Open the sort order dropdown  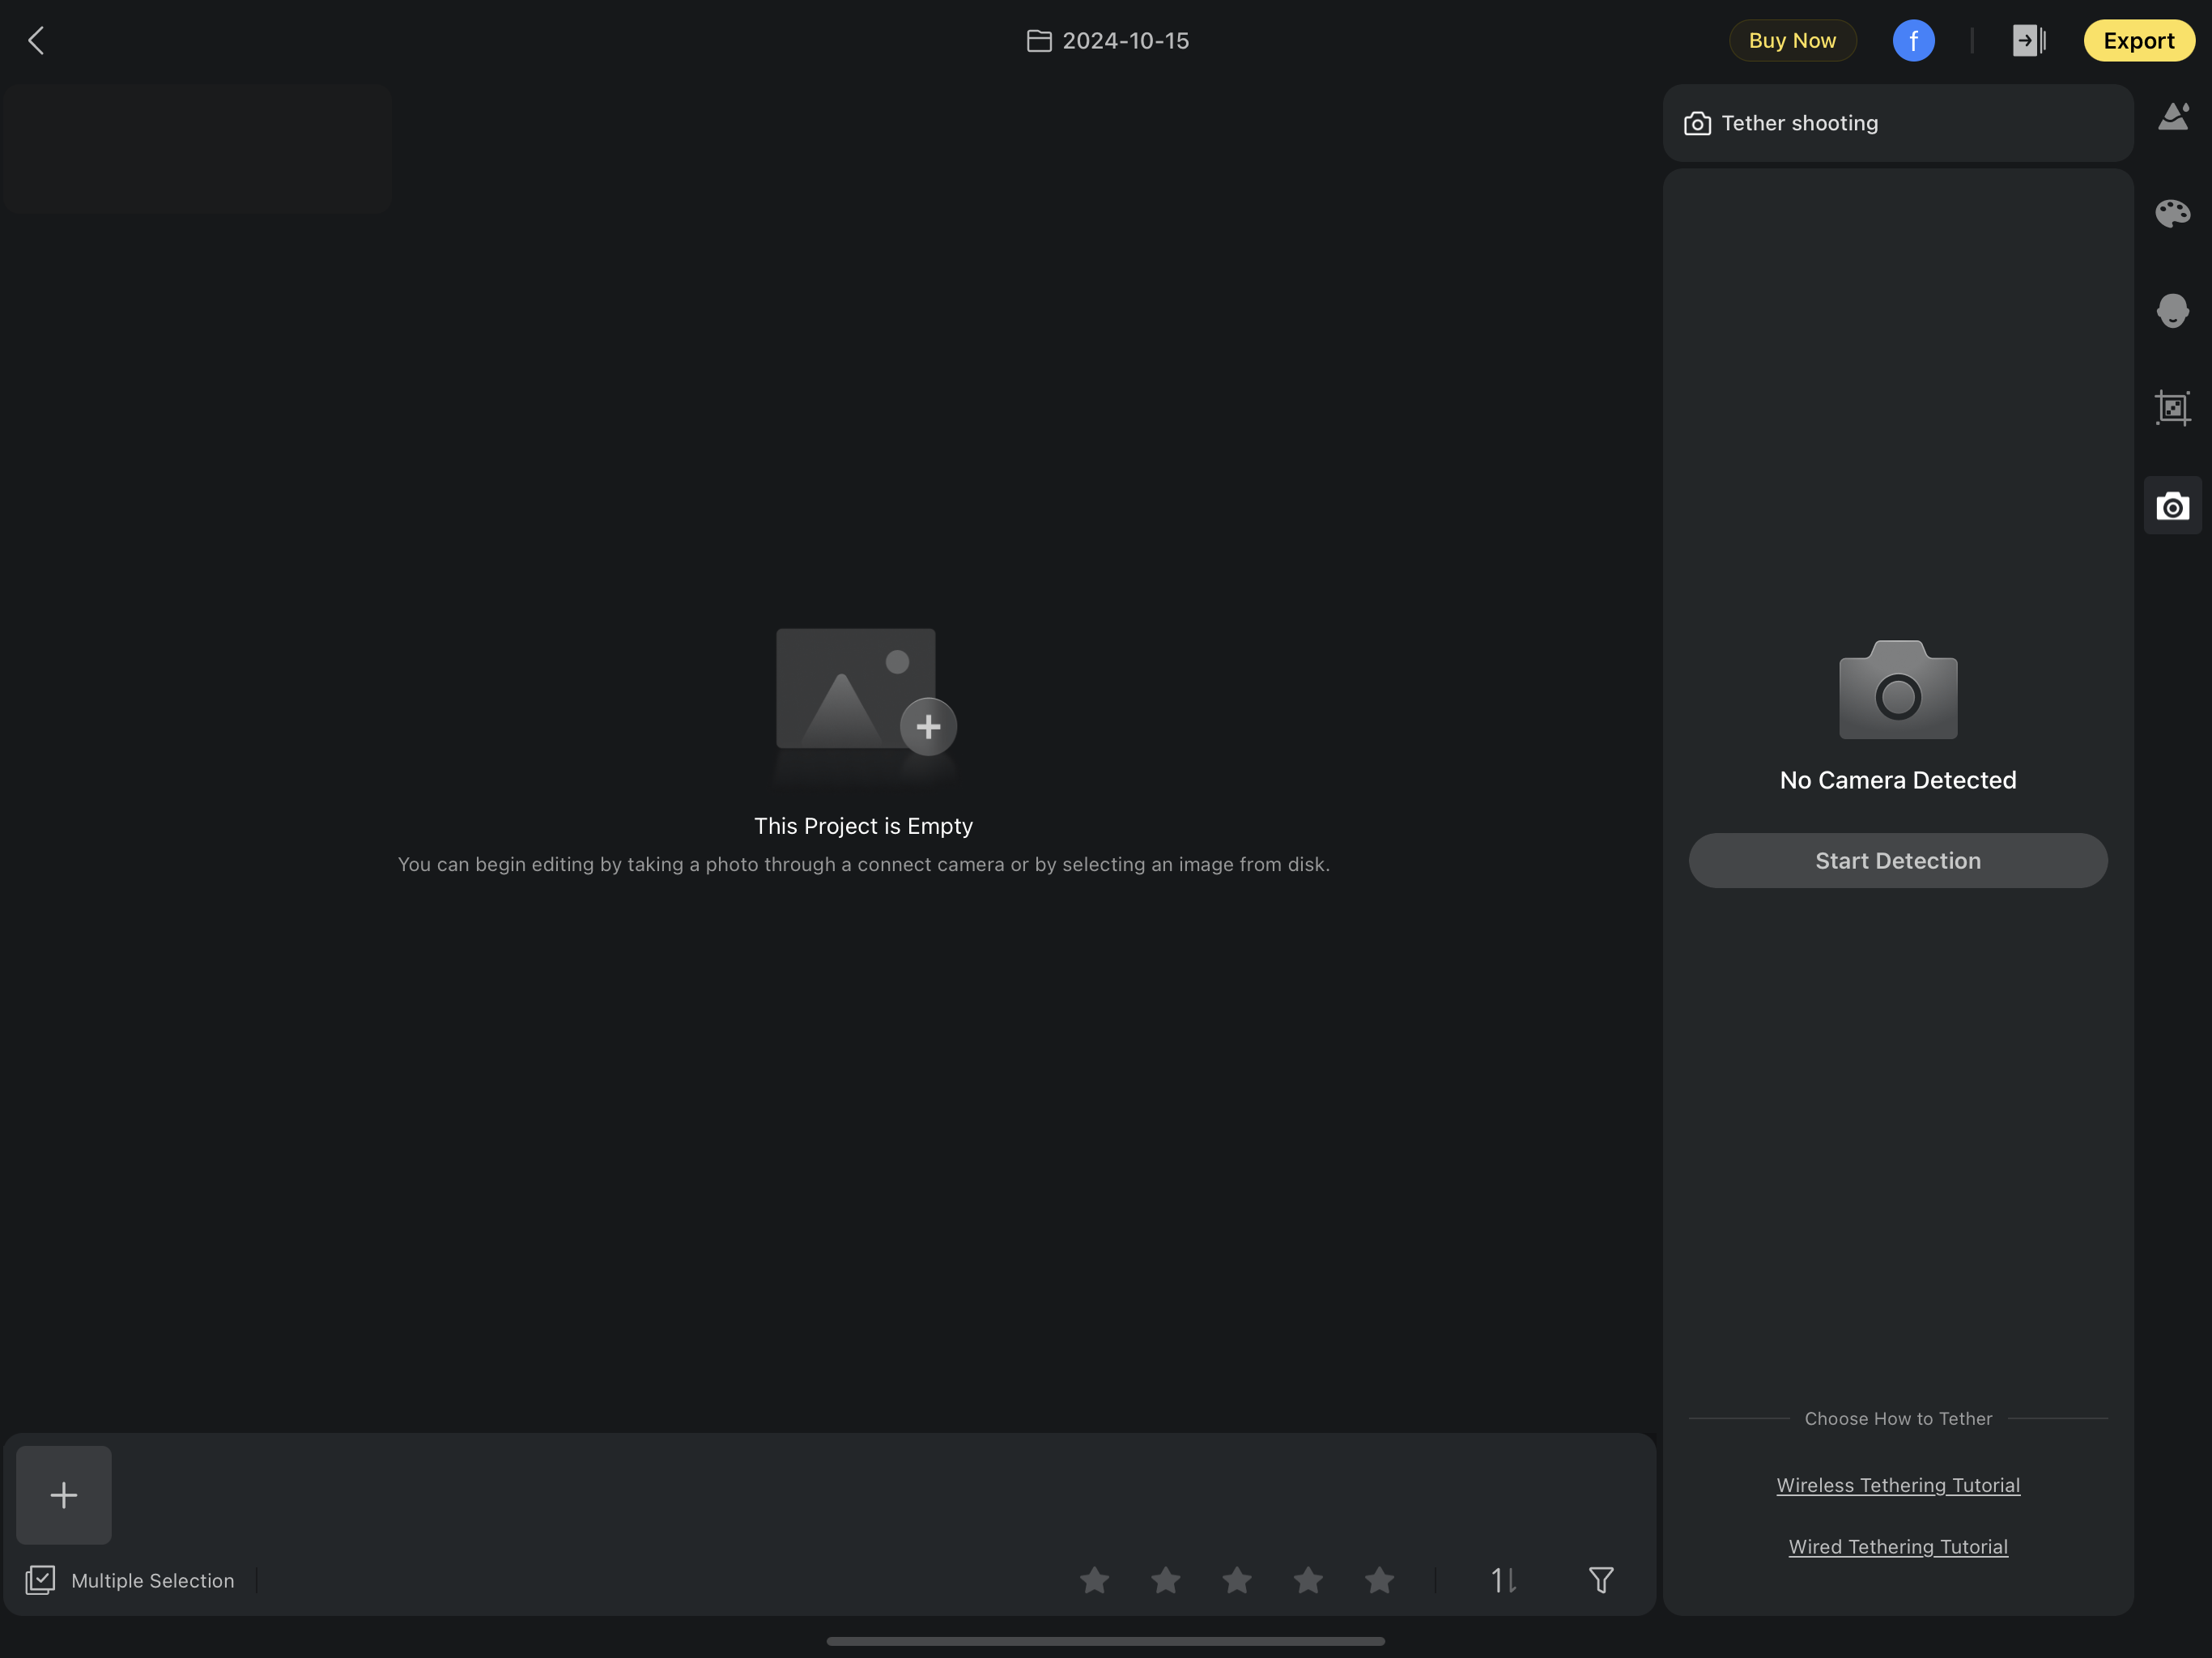pyautogui.click(x=1503, y=1580)
